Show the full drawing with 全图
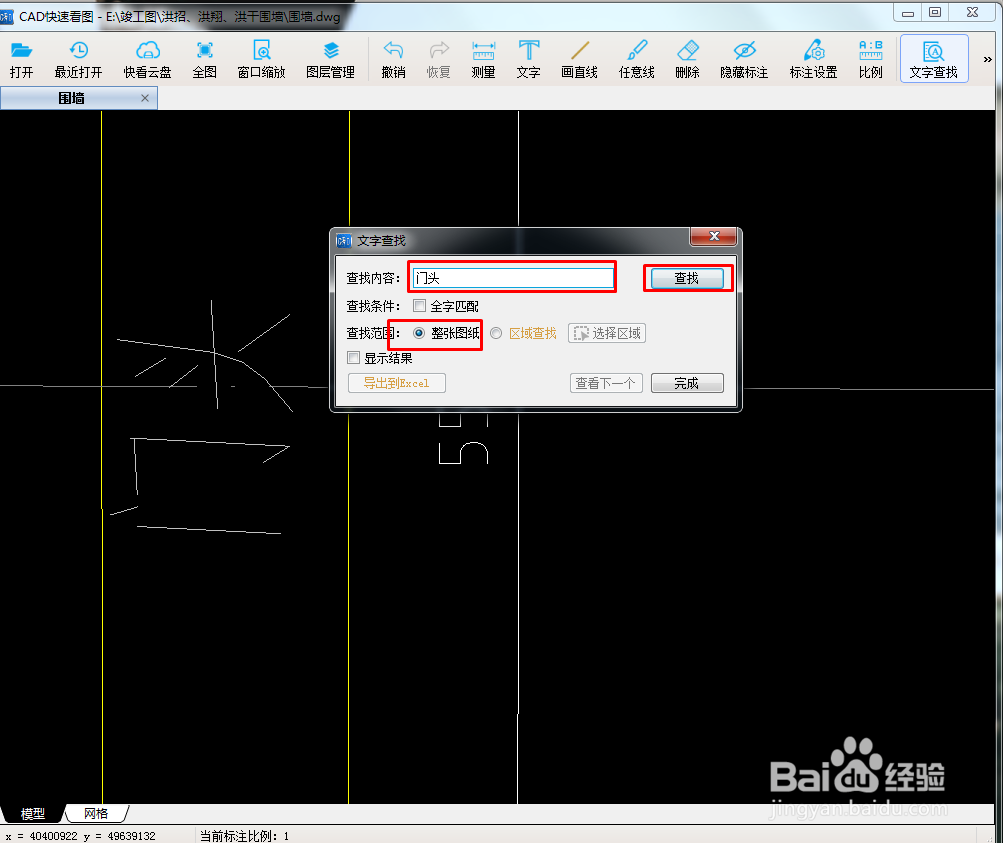The width and height of the screenshot is (1003, 843). pyautogui.click(x=205, y=59)
